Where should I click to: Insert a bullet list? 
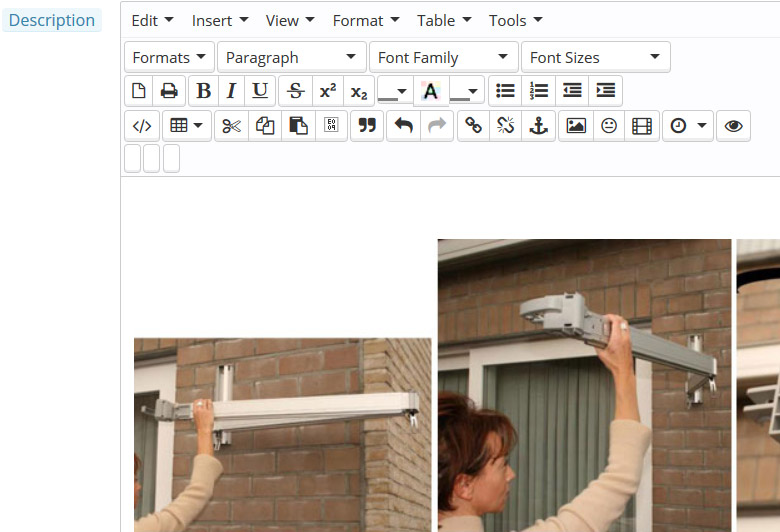[505, 91]
